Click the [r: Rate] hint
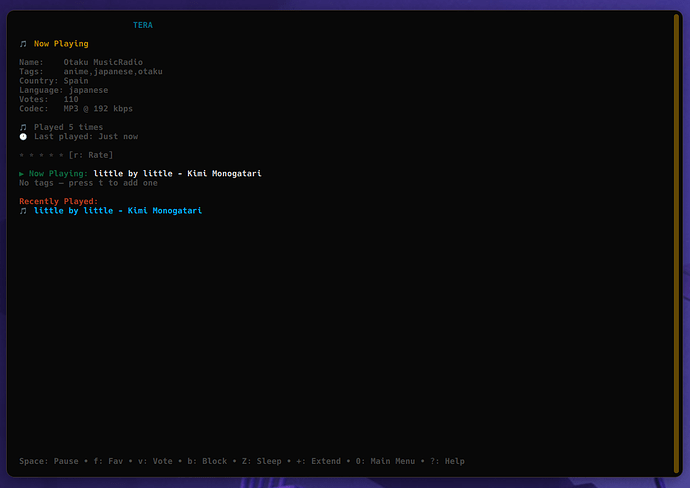 tap(91, 155)
